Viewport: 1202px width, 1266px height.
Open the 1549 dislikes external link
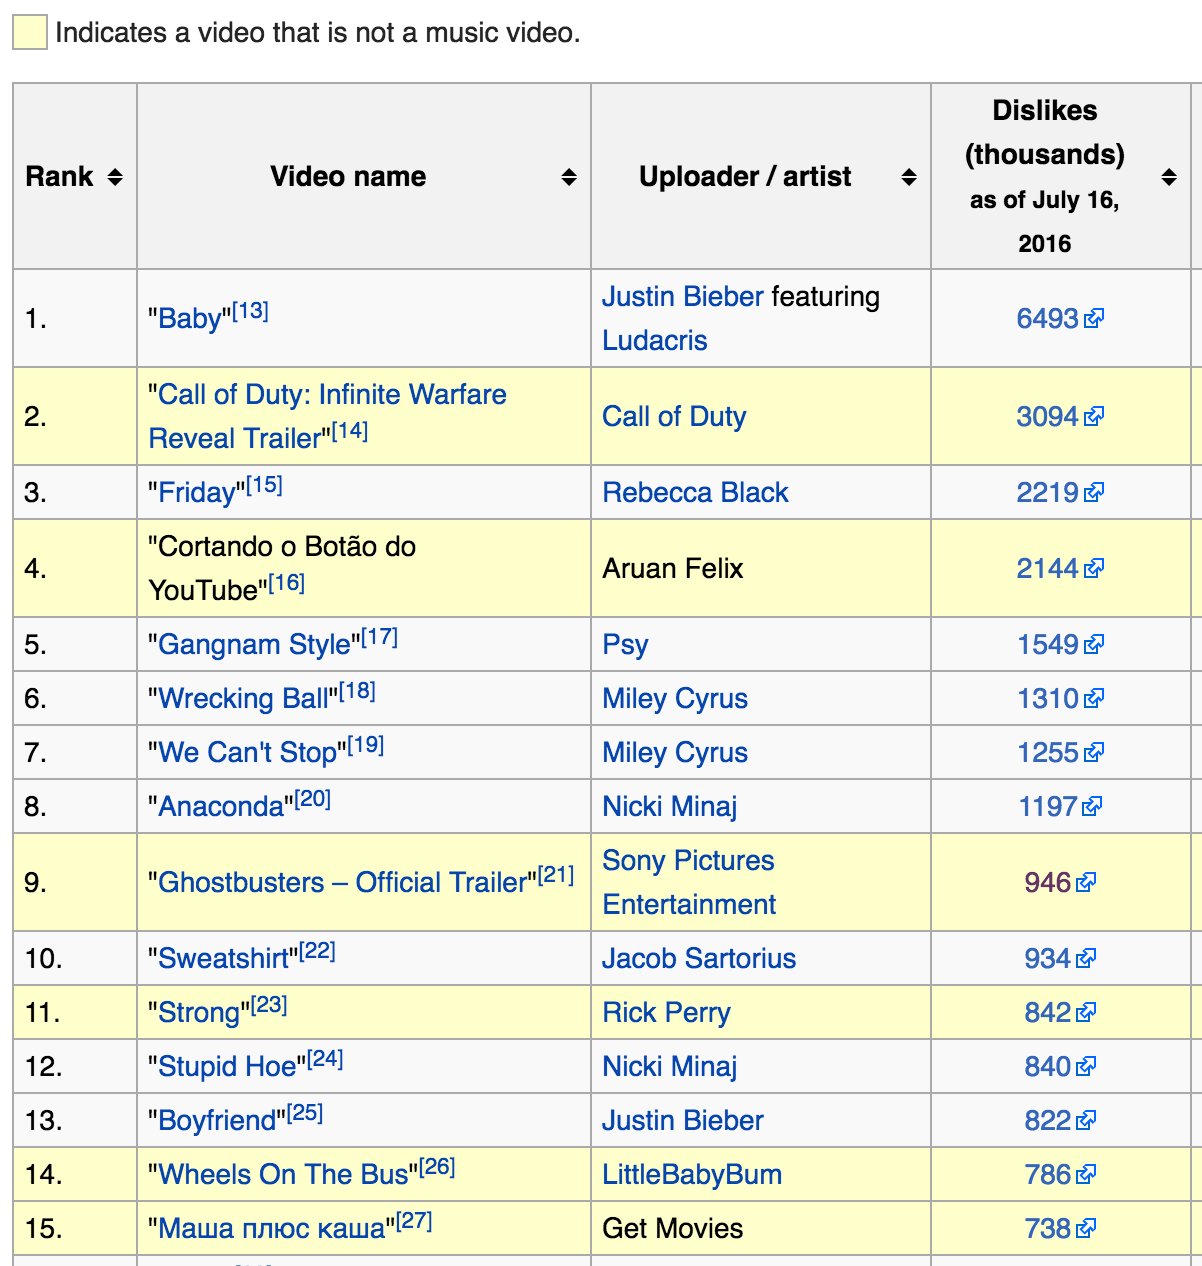tap(1060, 645)
